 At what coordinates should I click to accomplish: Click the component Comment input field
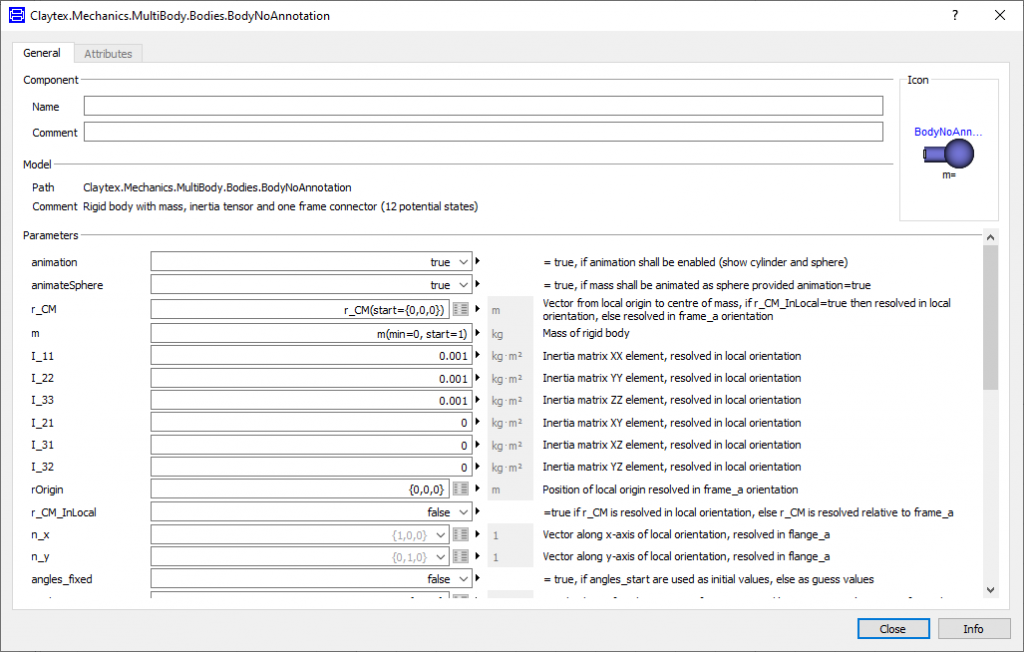tap(483, 132)
